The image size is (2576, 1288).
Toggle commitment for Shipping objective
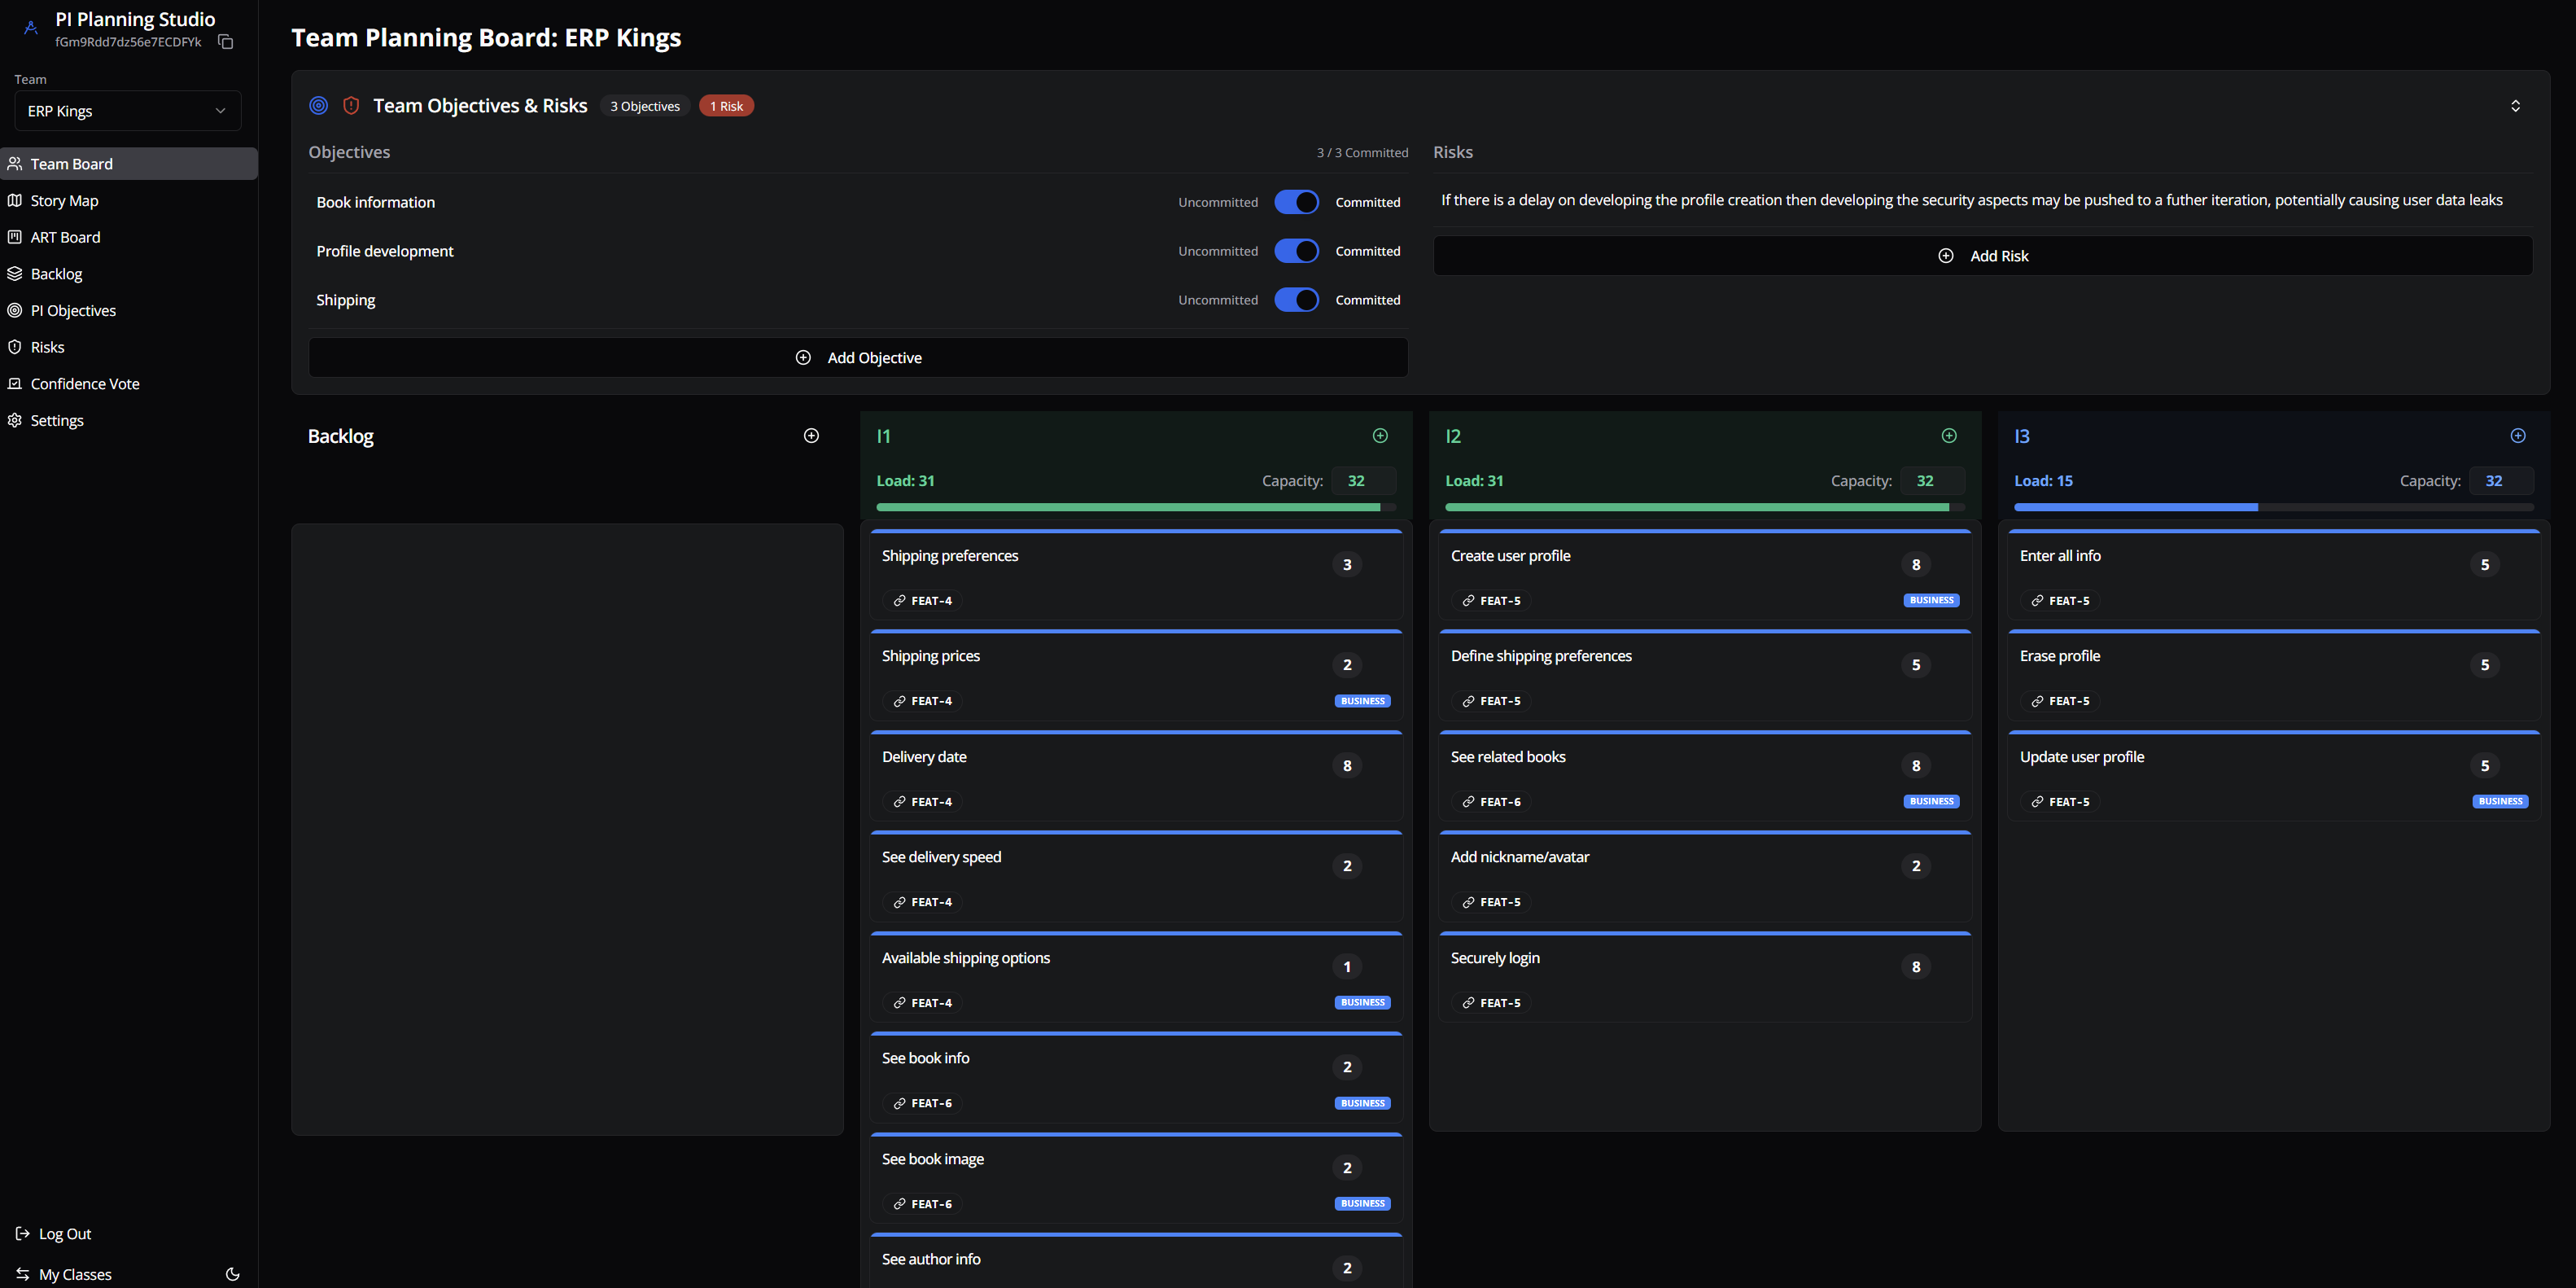click(1297, 300)
